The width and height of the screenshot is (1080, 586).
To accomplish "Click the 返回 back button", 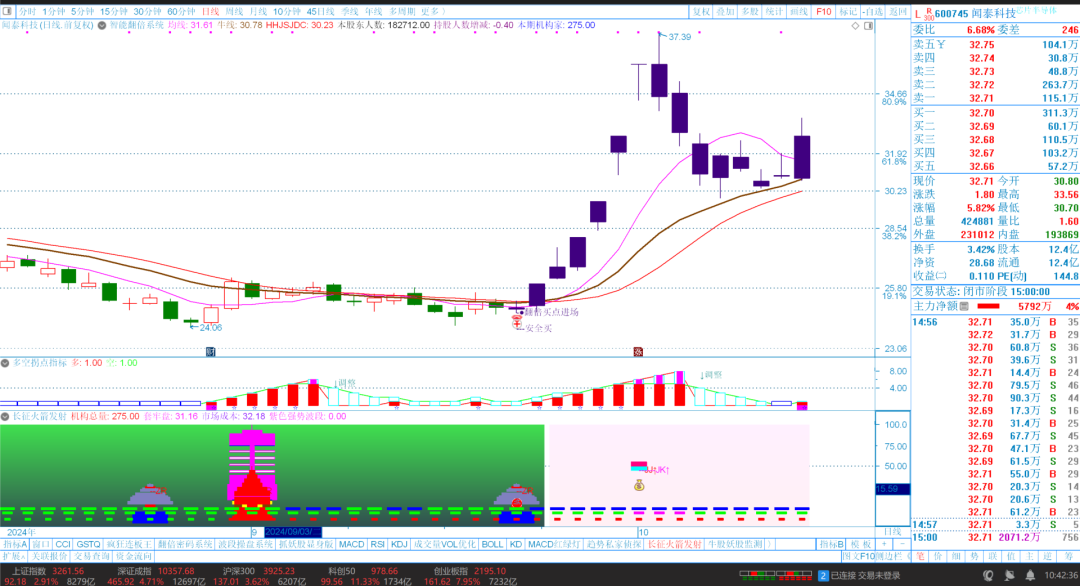I will coord(898,12).
